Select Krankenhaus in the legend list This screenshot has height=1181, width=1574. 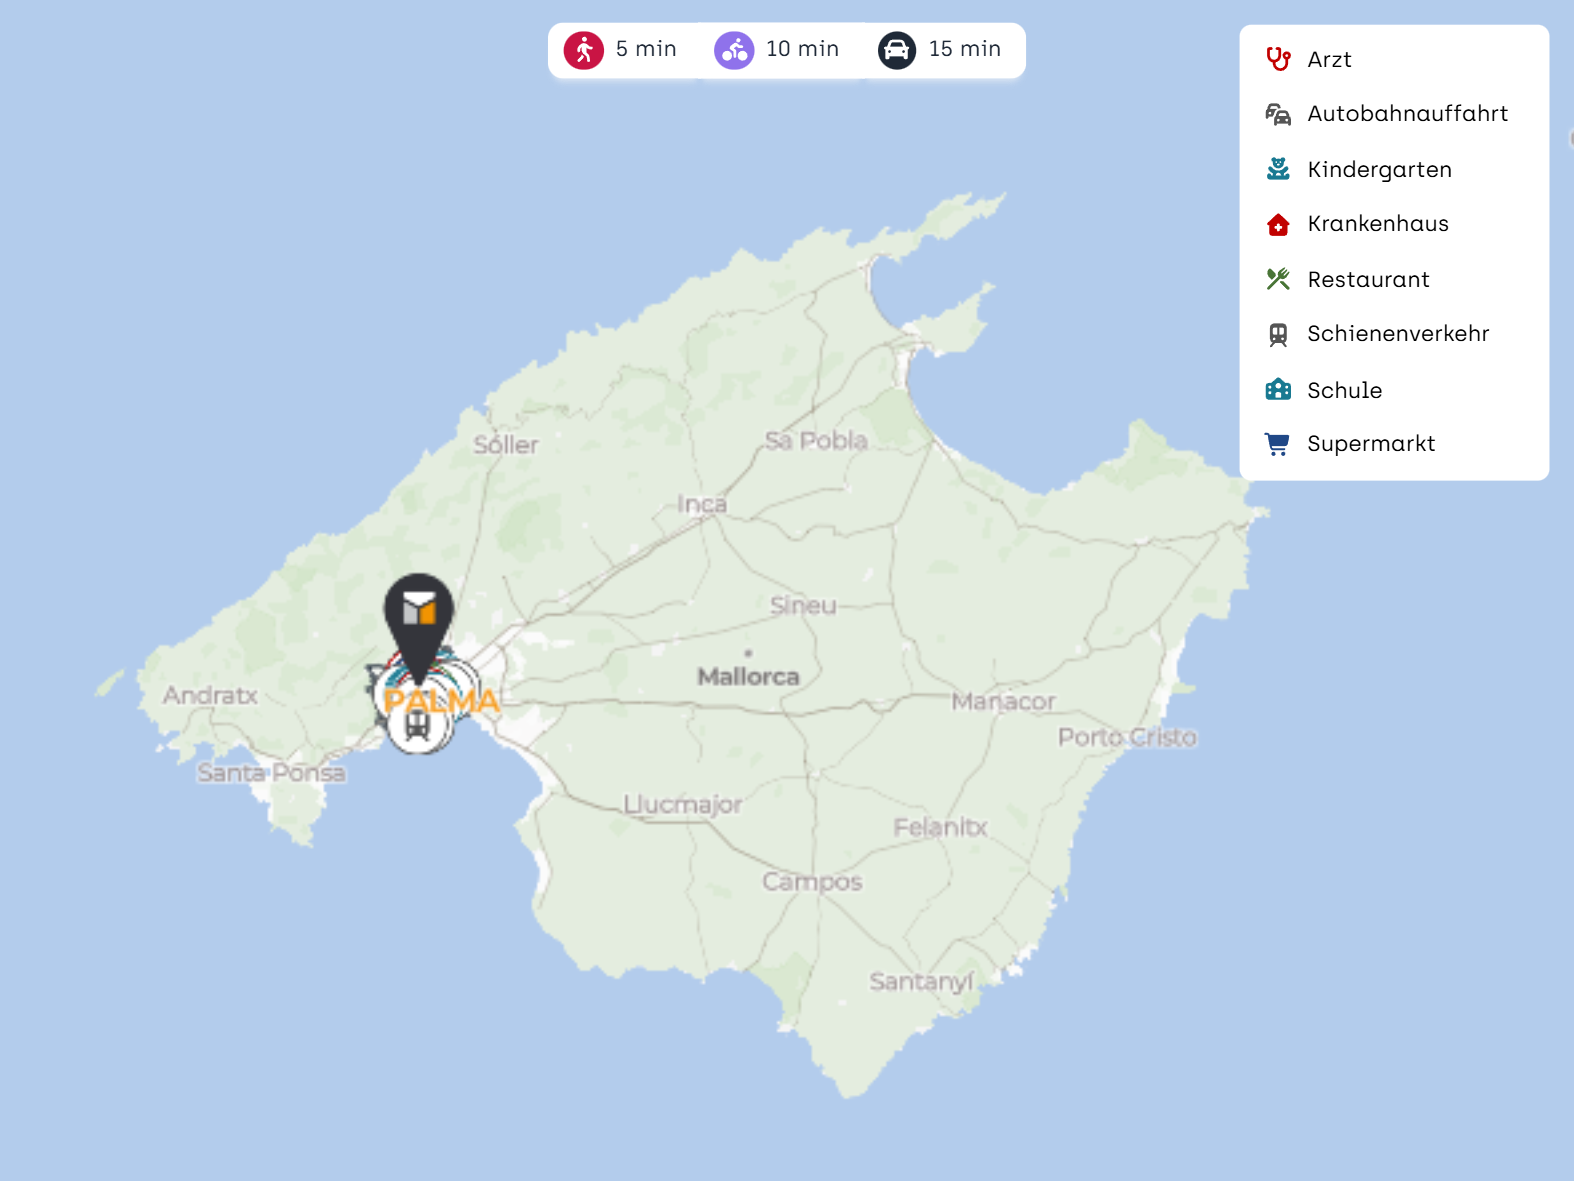[x=1377, y=224]
